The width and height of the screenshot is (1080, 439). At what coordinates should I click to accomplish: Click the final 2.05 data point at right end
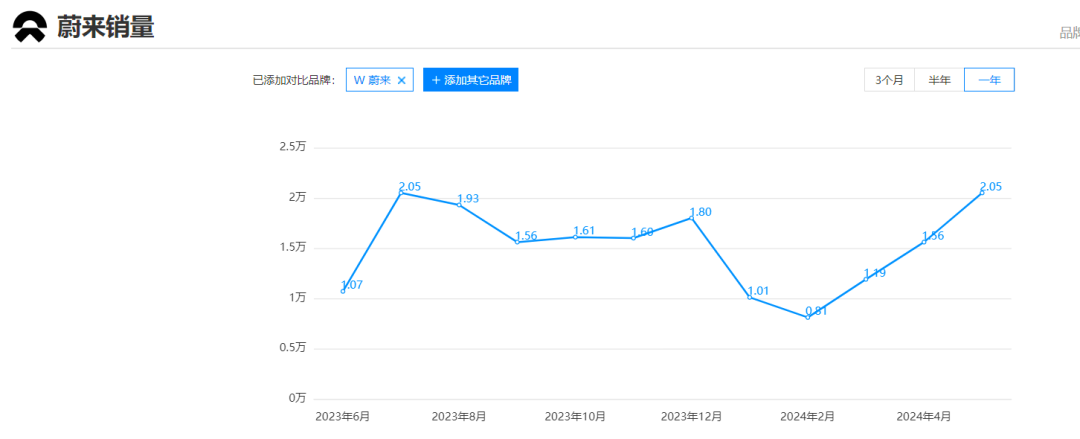tap(982, 192)
